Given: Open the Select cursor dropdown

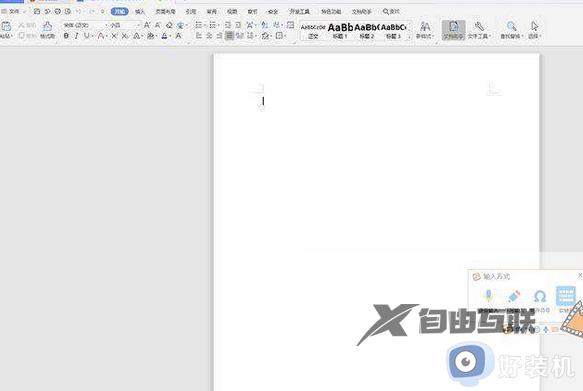Looking at the screenshot, I should [x=535, y=30].
